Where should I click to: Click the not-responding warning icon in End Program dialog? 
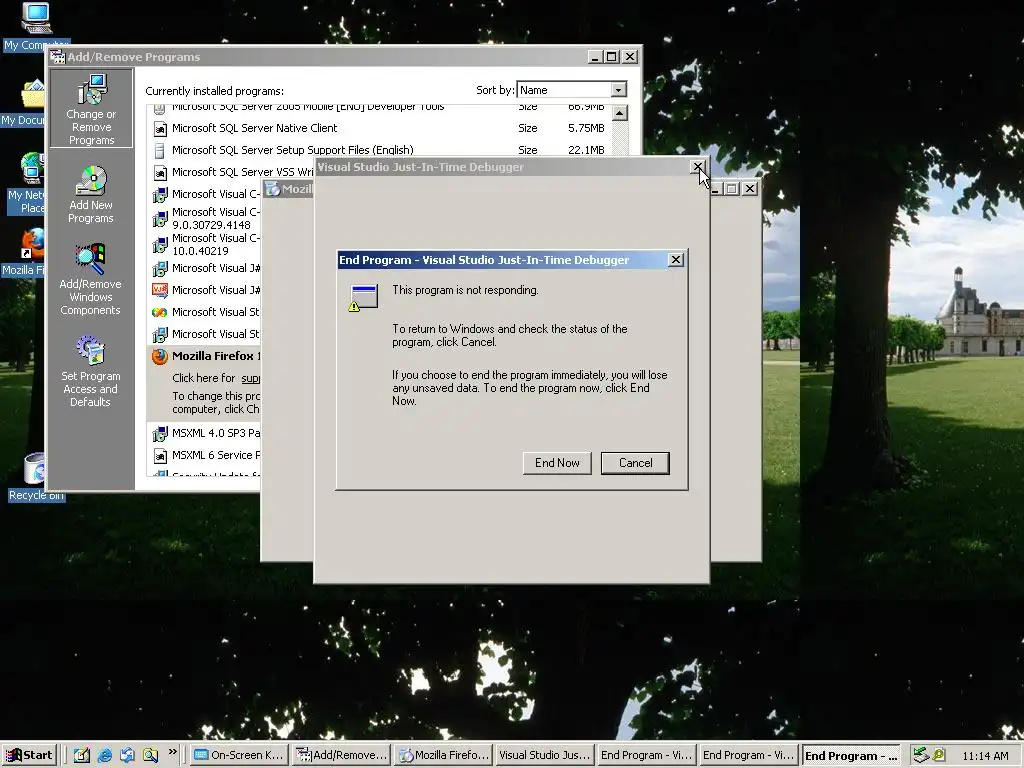click(364, 298)
